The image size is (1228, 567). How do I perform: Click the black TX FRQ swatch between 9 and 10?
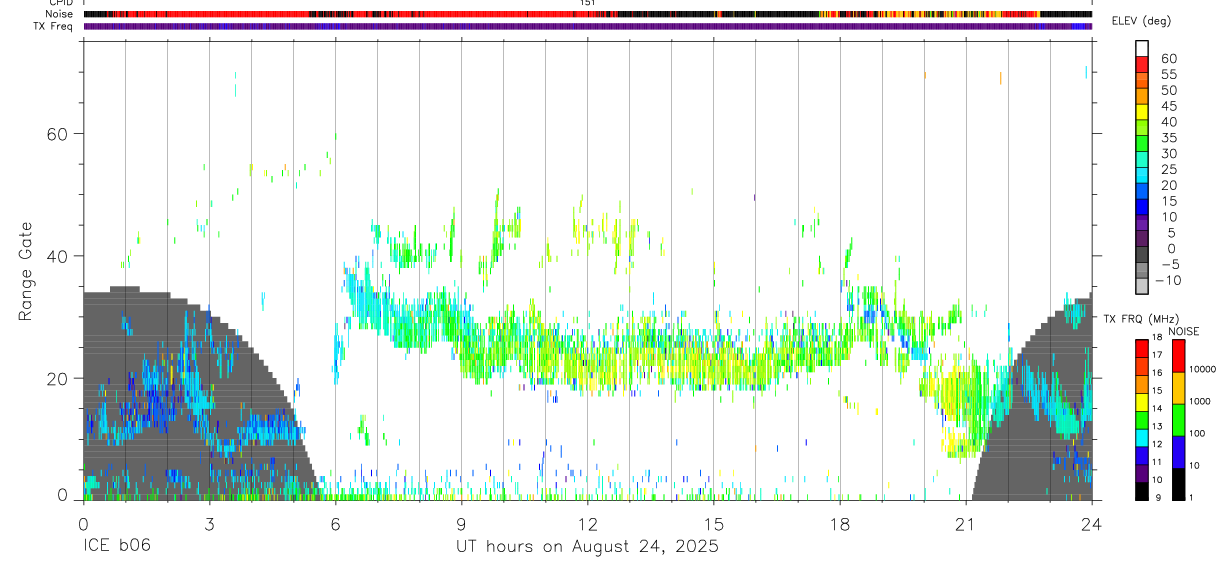click(x=1142, y=489)
